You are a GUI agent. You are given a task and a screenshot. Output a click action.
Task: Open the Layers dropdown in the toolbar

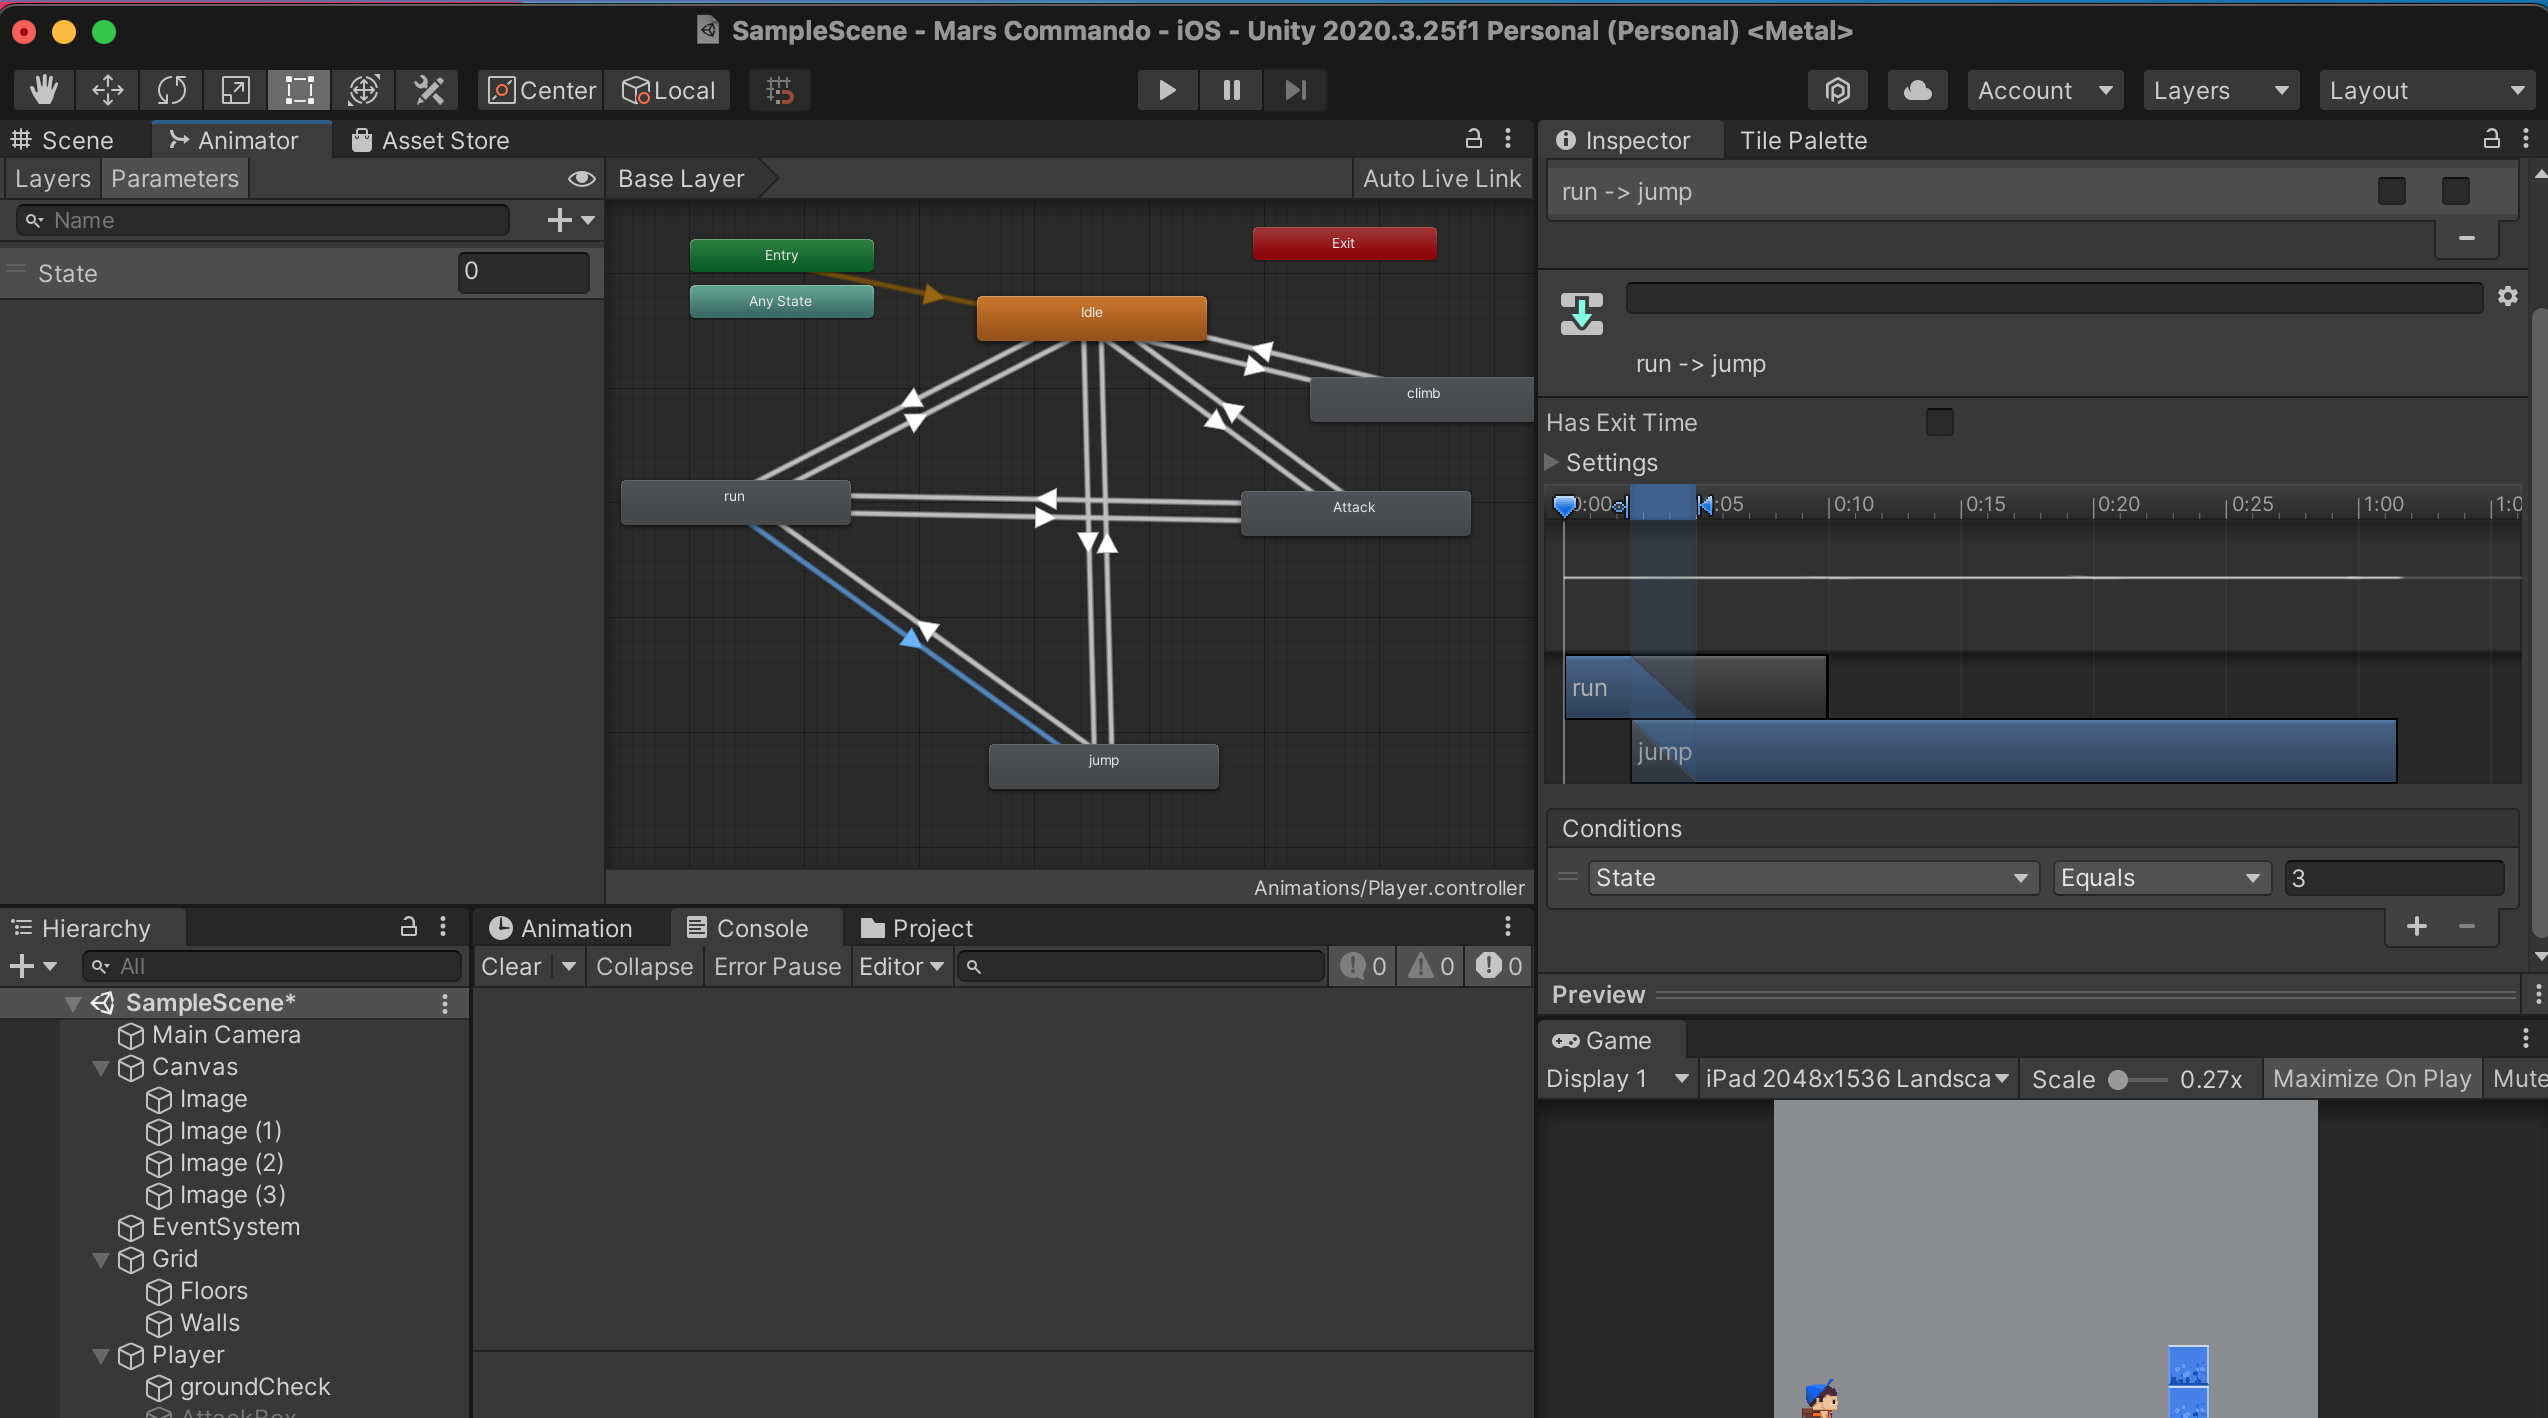click(2221, 90)
